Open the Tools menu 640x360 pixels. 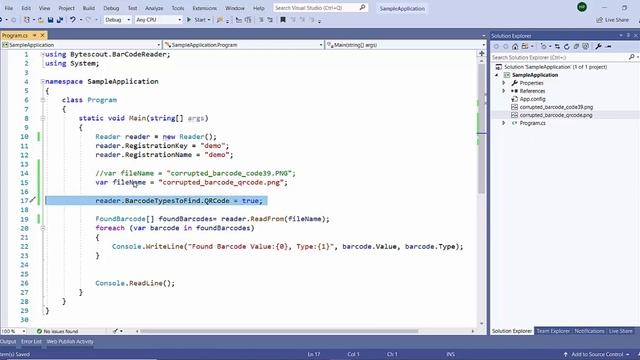tap(178, 8)
